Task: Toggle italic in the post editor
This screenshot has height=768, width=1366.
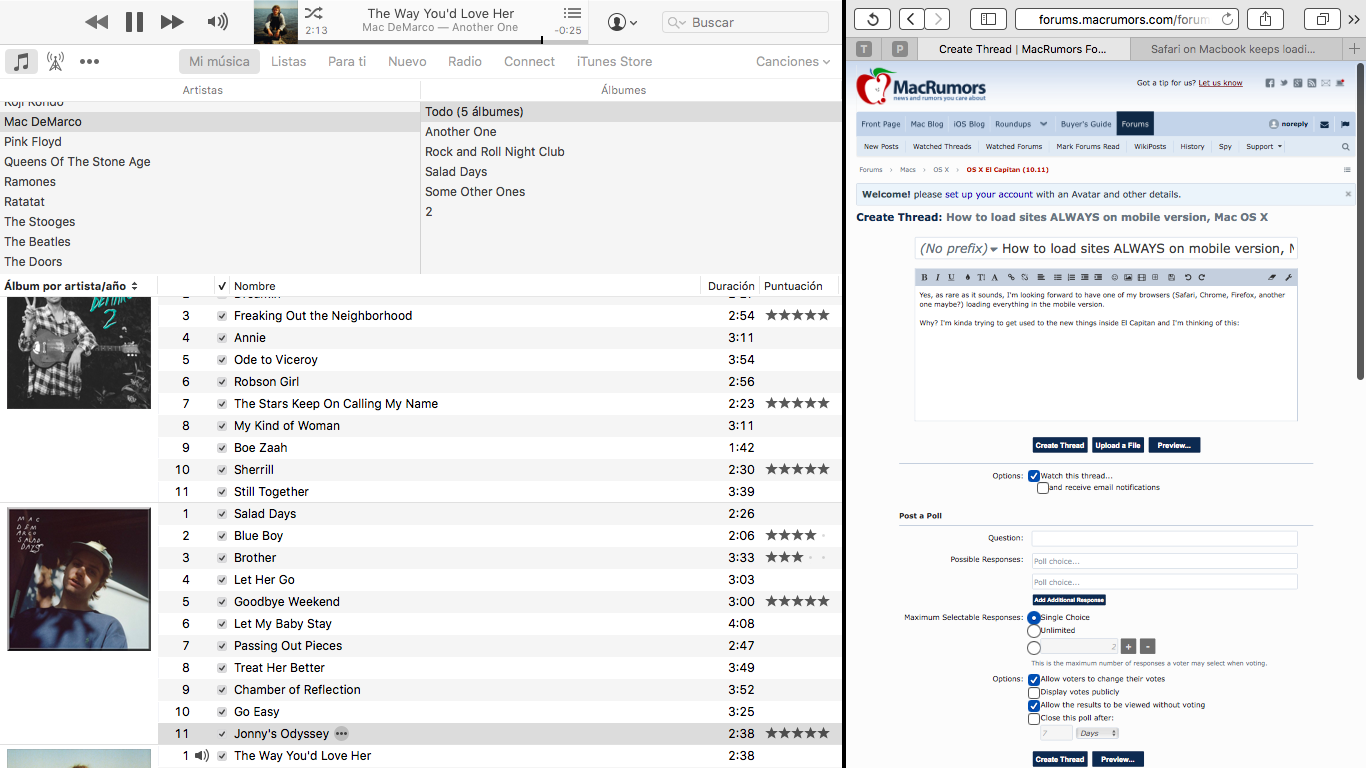Action: [938, 277]
